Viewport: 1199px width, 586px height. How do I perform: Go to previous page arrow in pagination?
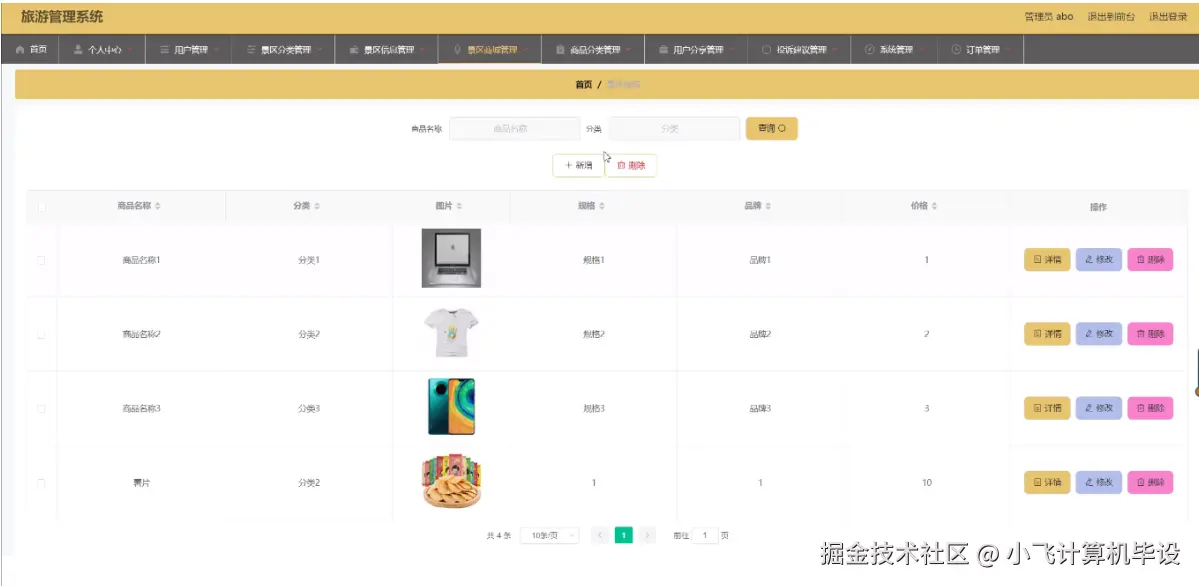[600, 536]
